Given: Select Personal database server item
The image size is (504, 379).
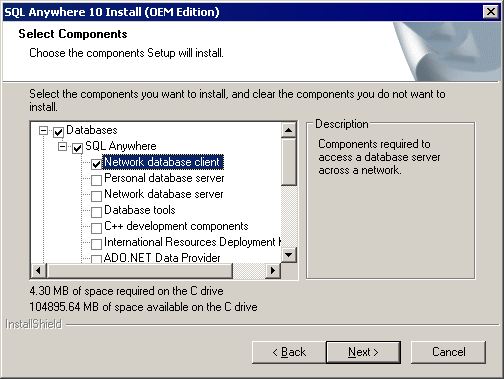Looking at the screenshot, I should click(164, 178).
